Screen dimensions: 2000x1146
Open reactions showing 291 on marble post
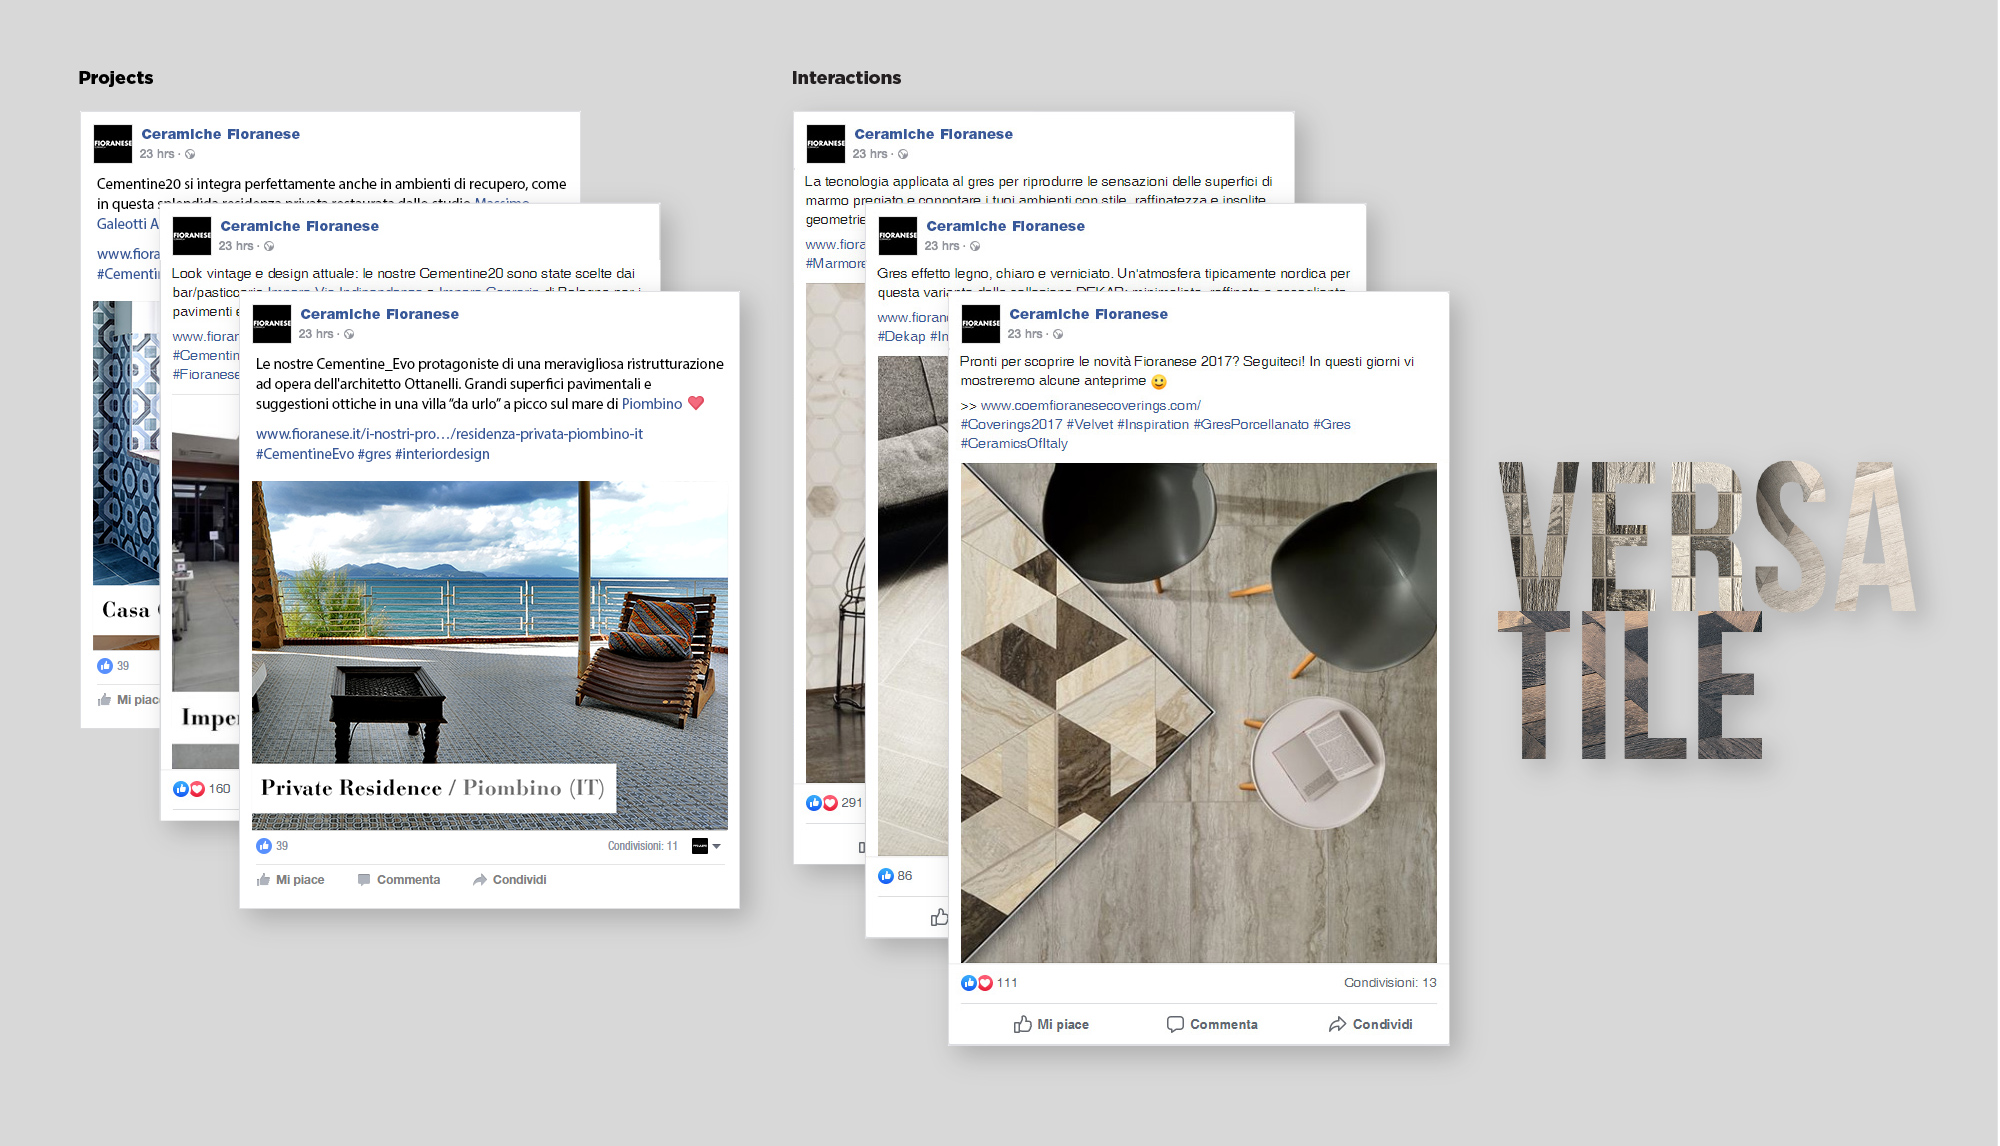point(834,803)
